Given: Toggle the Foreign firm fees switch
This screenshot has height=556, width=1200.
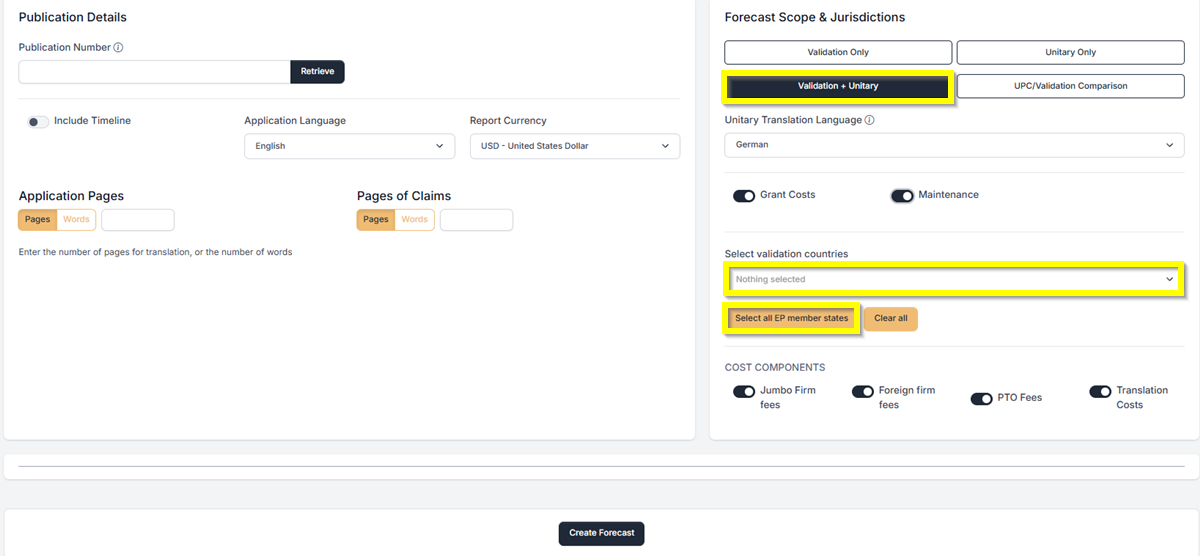Looking at the screenshot, I should (862, 392).
